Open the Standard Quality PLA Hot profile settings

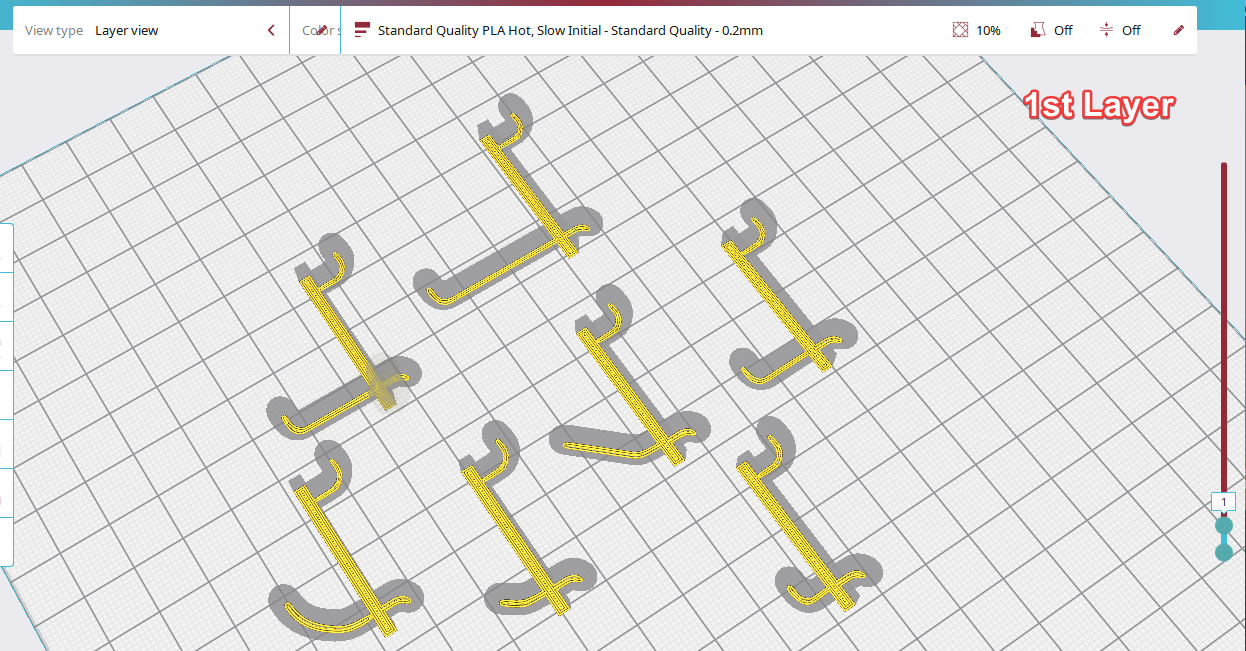(x=570, y=30)
